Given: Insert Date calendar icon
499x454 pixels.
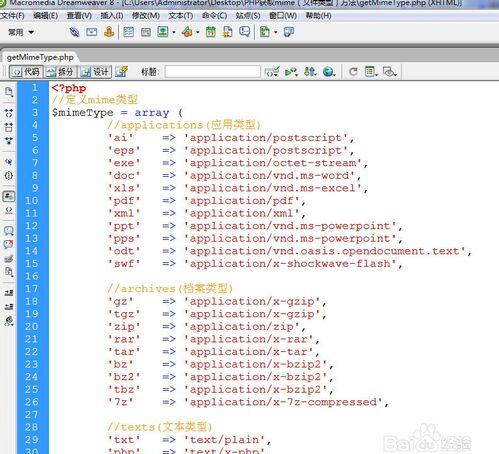Looking at the screenshot, I should [211, 32].
